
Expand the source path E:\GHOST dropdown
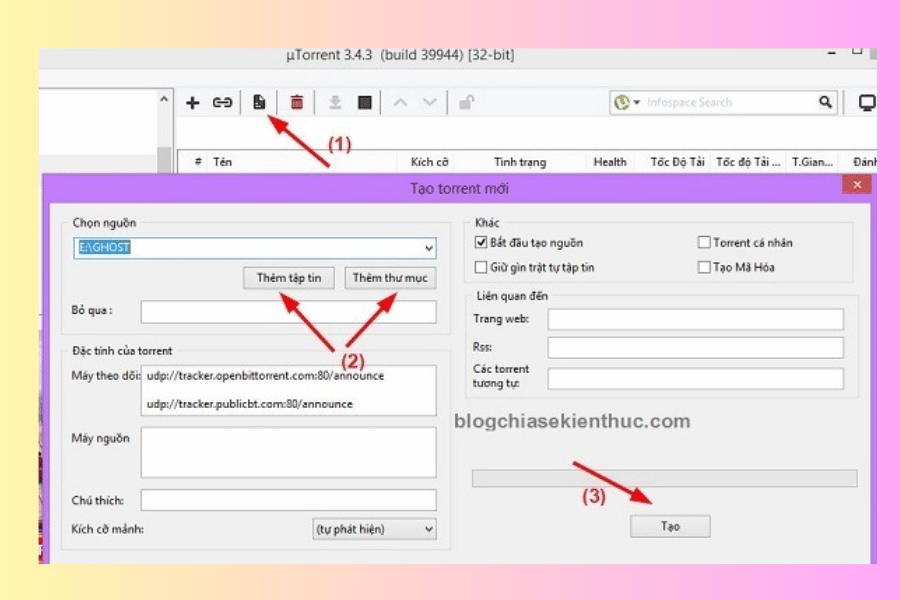point(429,248)
